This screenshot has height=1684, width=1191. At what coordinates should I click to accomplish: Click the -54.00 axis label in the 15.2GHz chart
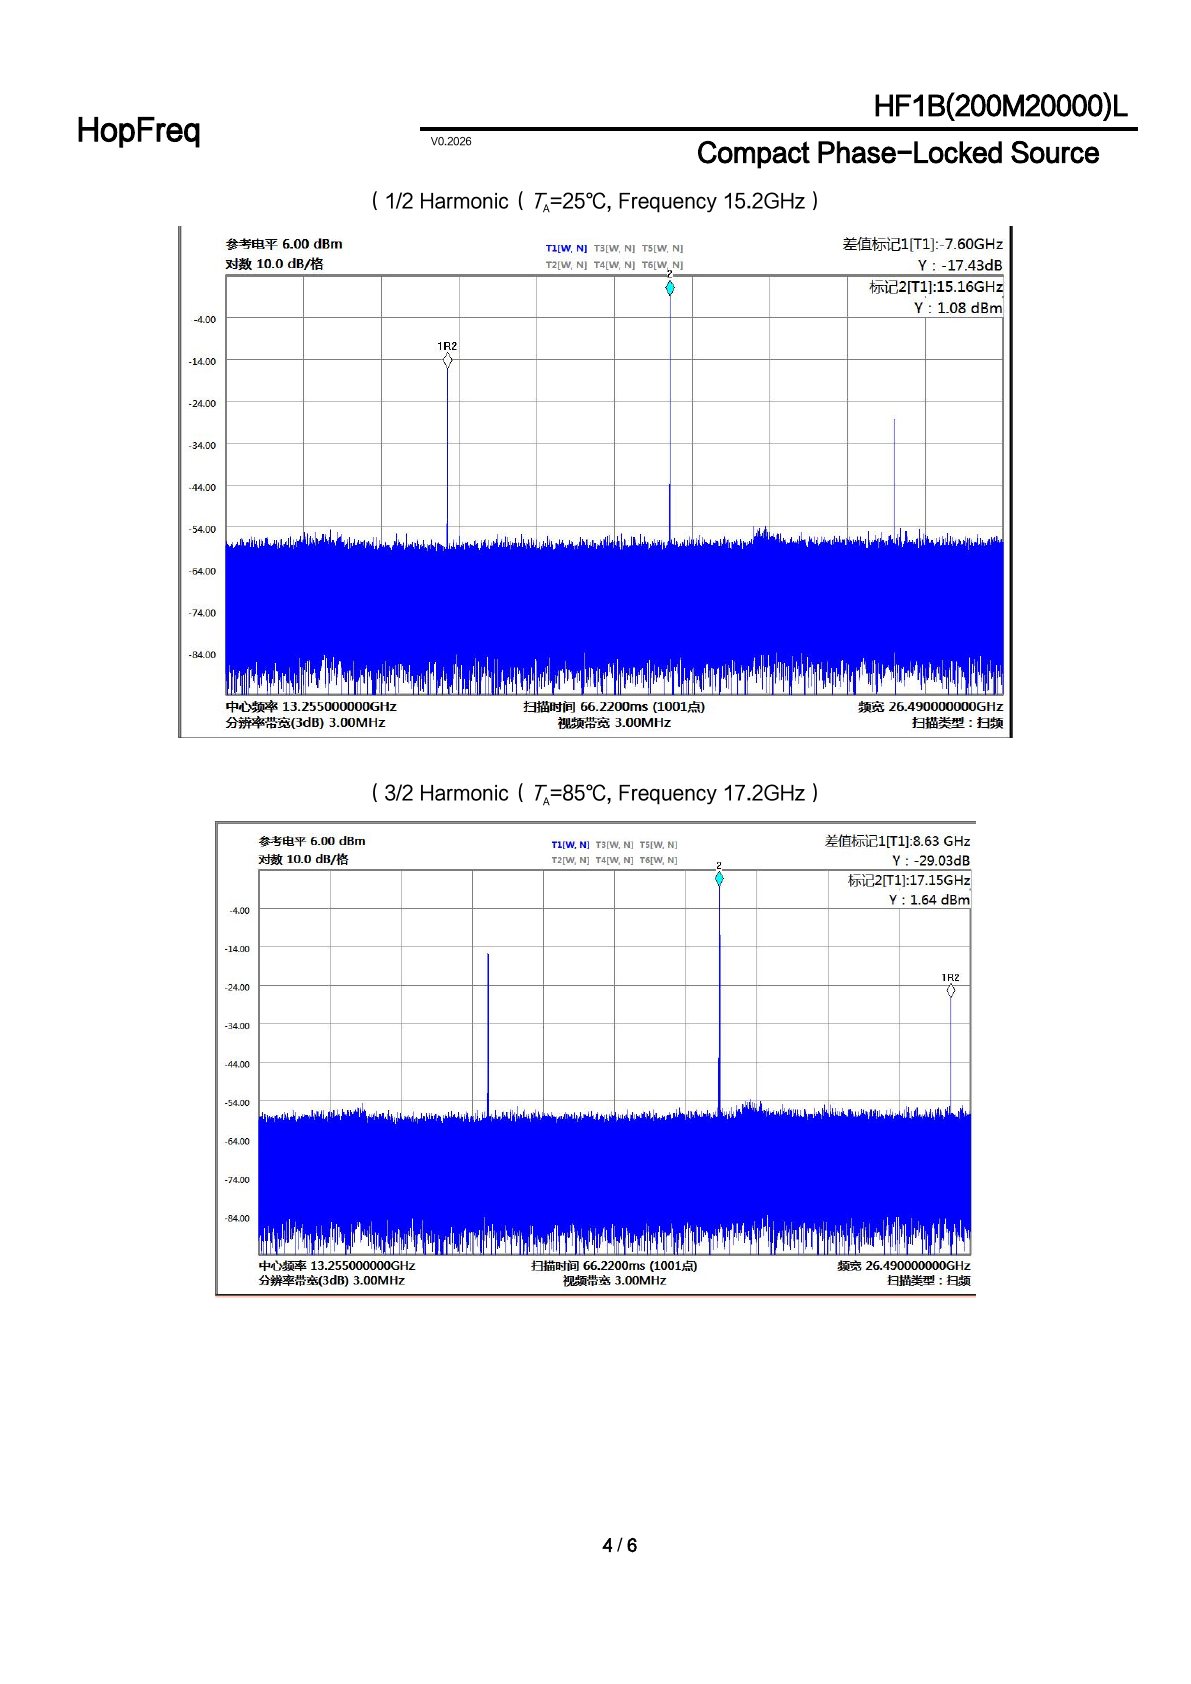point(202,530)
